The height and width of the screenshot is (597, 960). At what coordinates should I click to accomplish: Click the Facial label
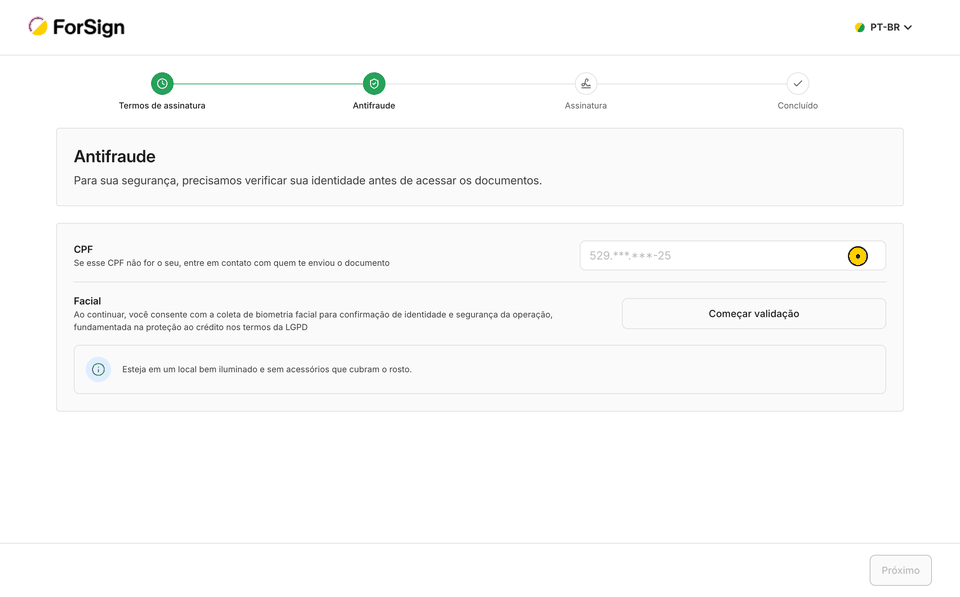pyautogui.click(x=88, y=301)
